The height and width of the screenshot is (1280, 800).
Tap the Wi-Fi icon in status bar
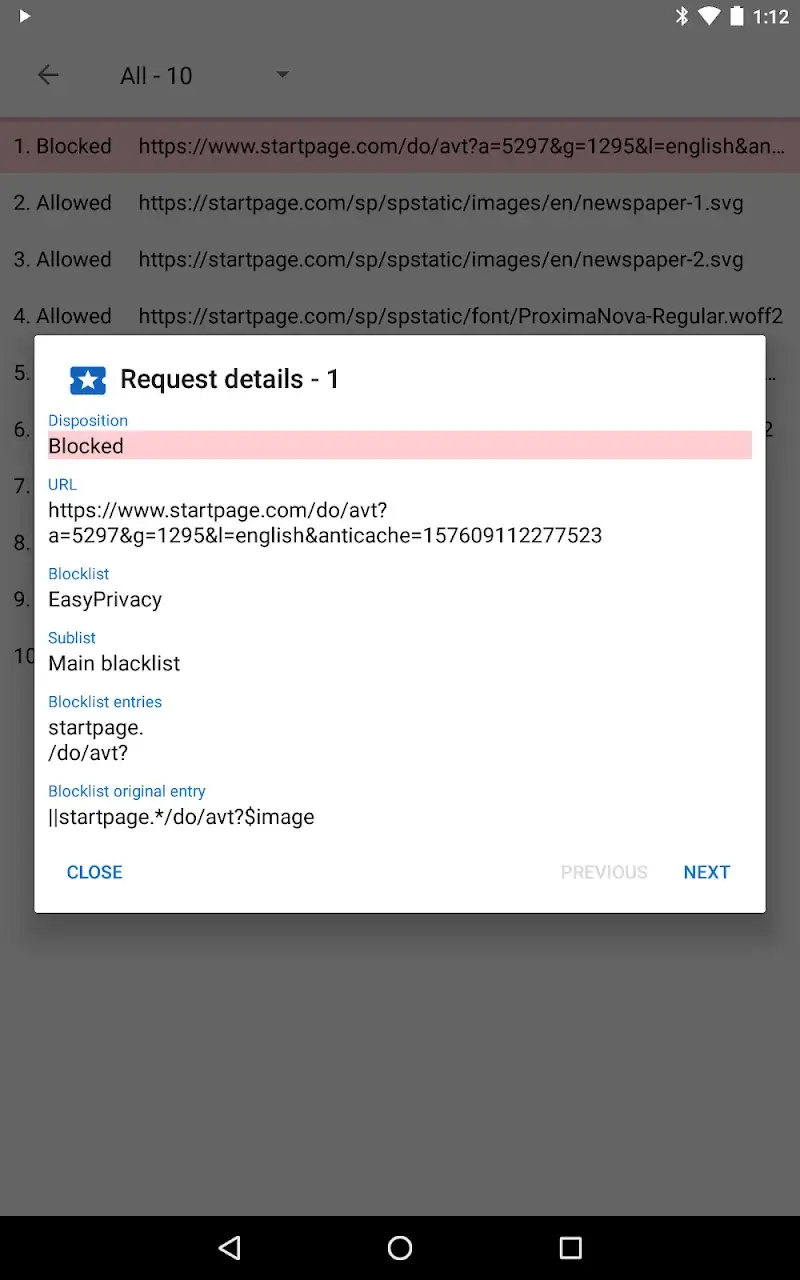708,16
